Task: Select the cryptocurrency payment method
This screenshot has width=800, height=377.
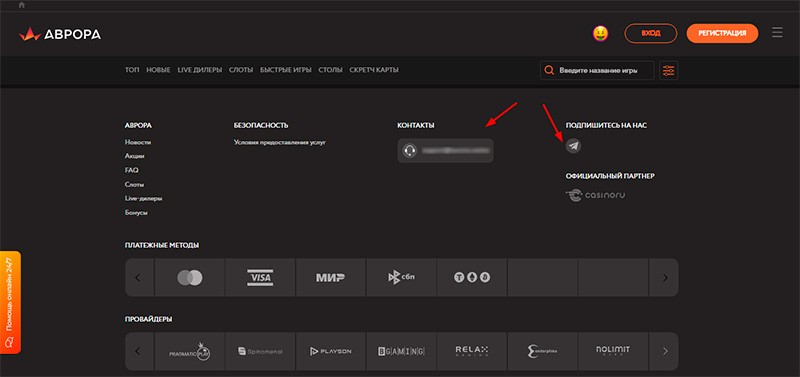Action: [x=471, y=278]
